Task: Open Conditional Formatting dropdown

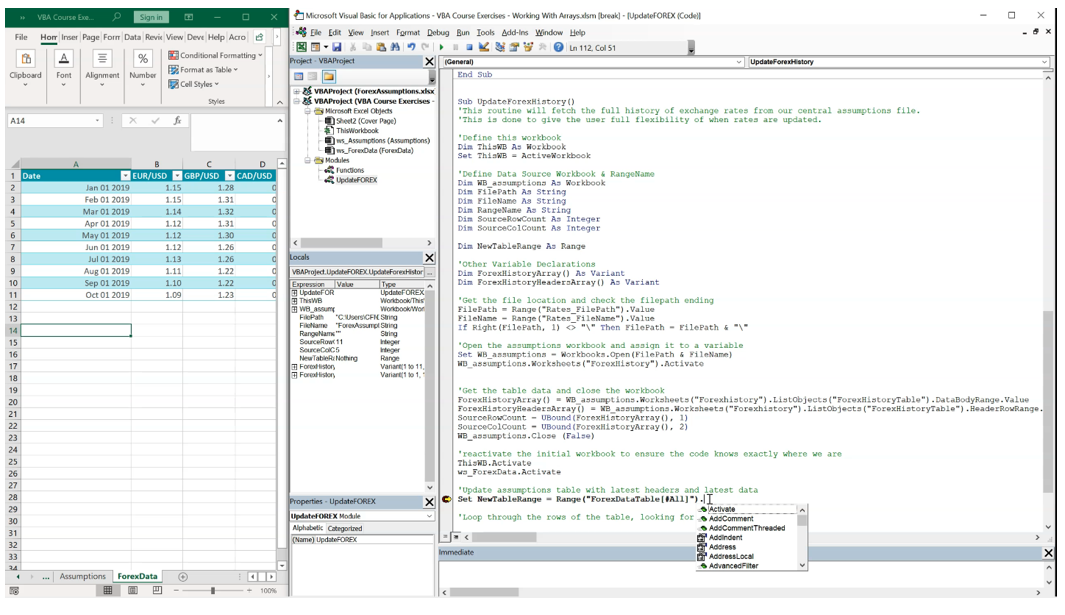Action: click(215, 55)
